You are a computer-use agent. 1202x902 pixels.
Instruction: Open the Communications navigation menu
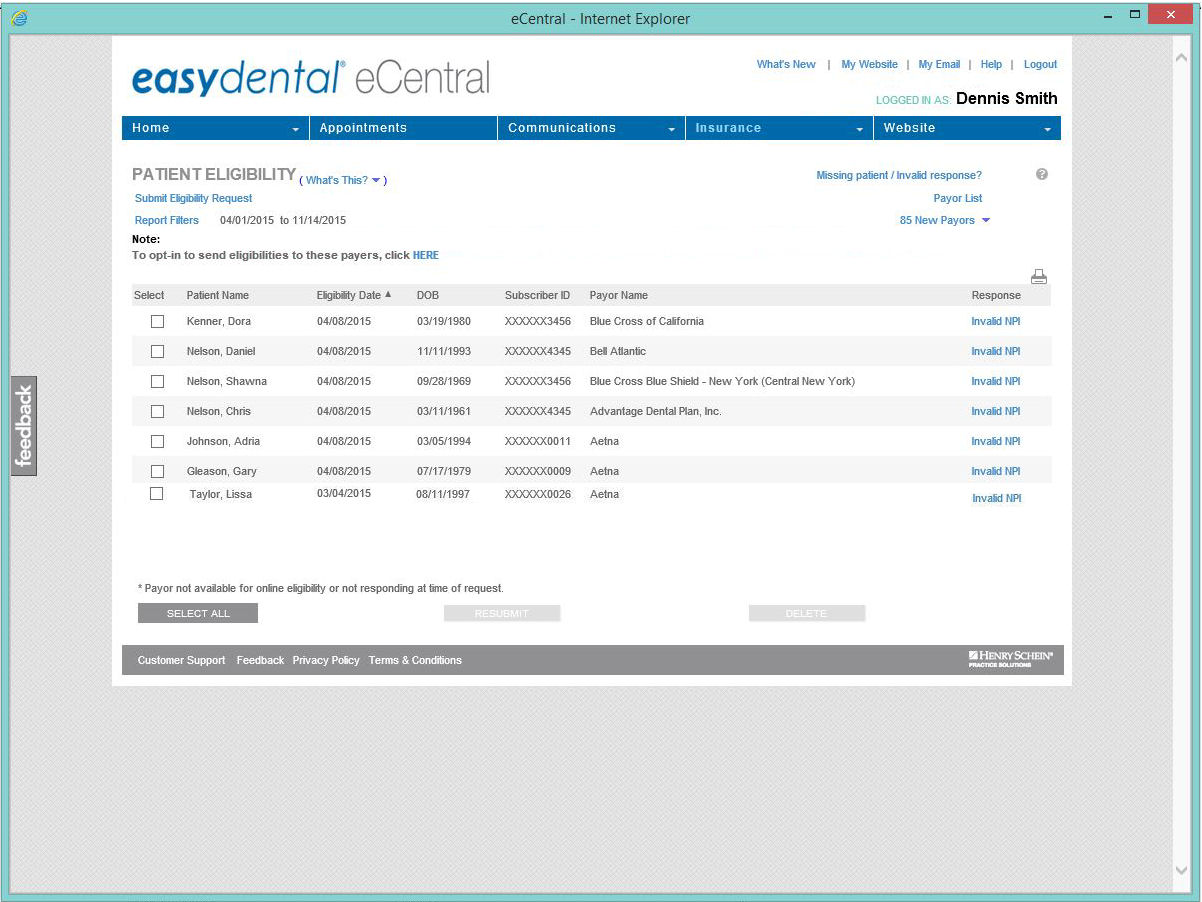pos(591,128)
